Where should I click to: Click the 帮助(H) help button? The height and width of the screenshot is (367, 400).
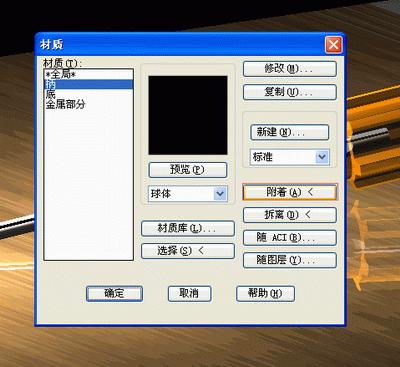pos(265,294)
